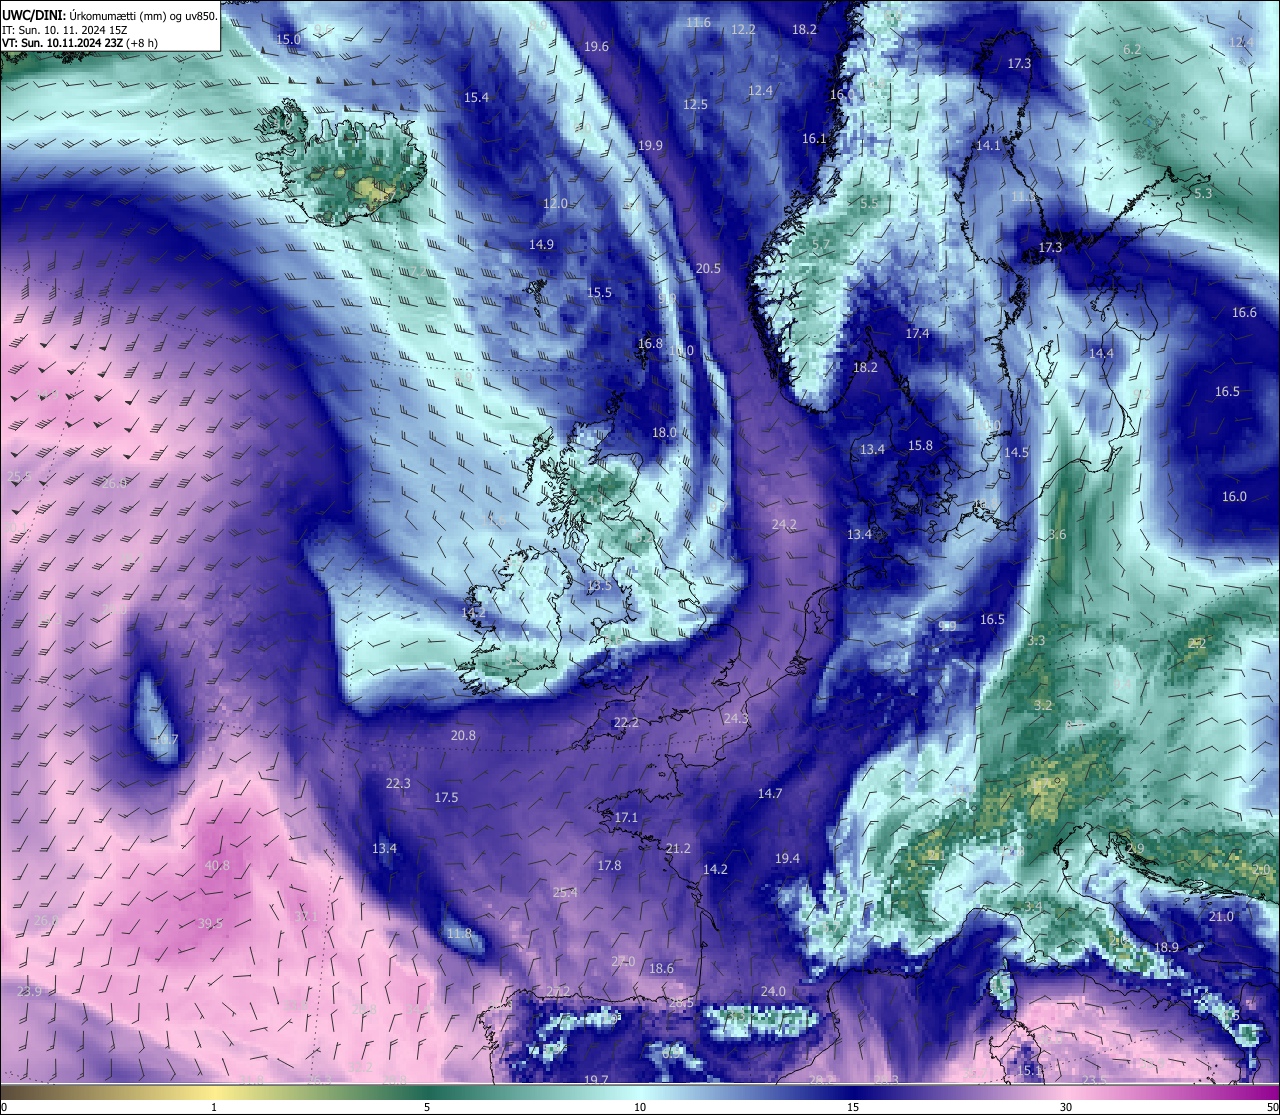
Task: Click the 12.5 map value
Action: click(x=695, y=104)
